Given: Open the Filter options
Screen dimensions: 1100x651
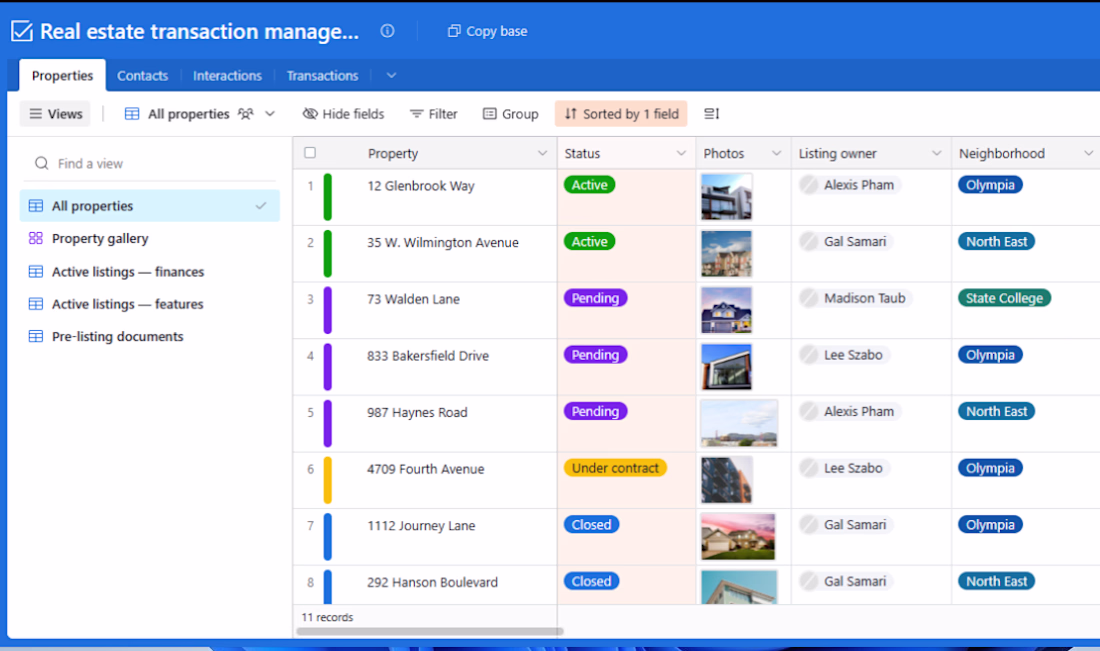Looking at the screenshot, I should tap(434, 114).
